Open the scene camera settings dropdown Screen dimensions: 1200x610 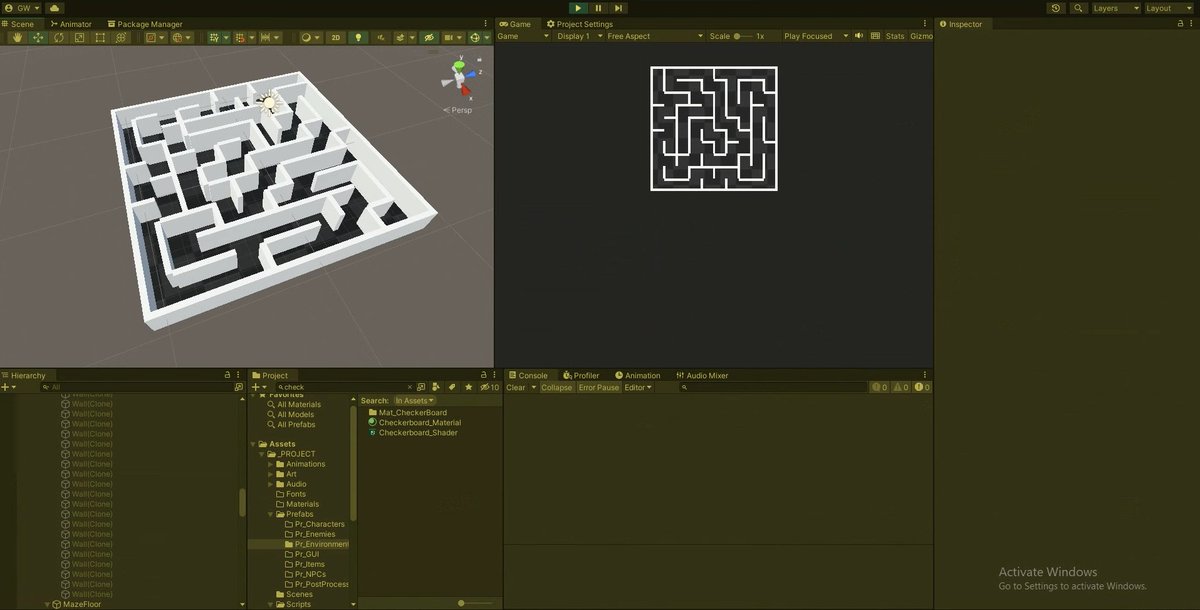coord(455,37)
